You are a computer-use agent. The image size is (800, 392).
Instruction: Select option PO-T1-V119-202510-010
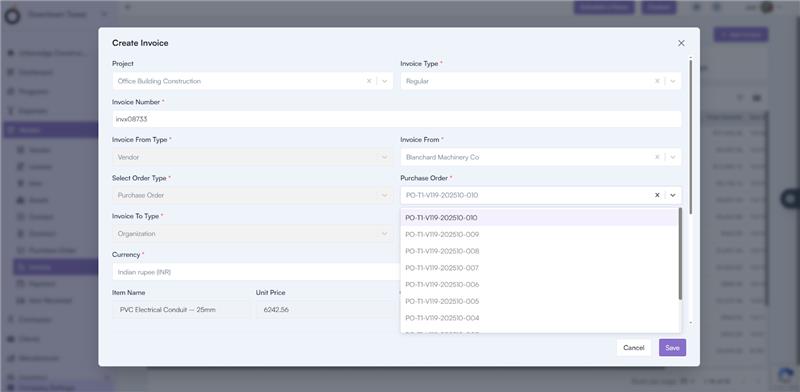[539, 217]
